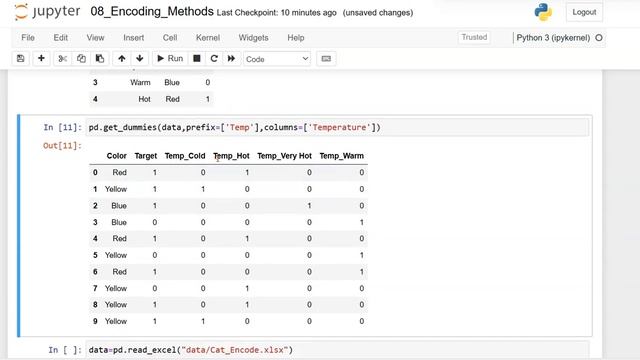Click the Trusted notebook indicator

point(474,37)
